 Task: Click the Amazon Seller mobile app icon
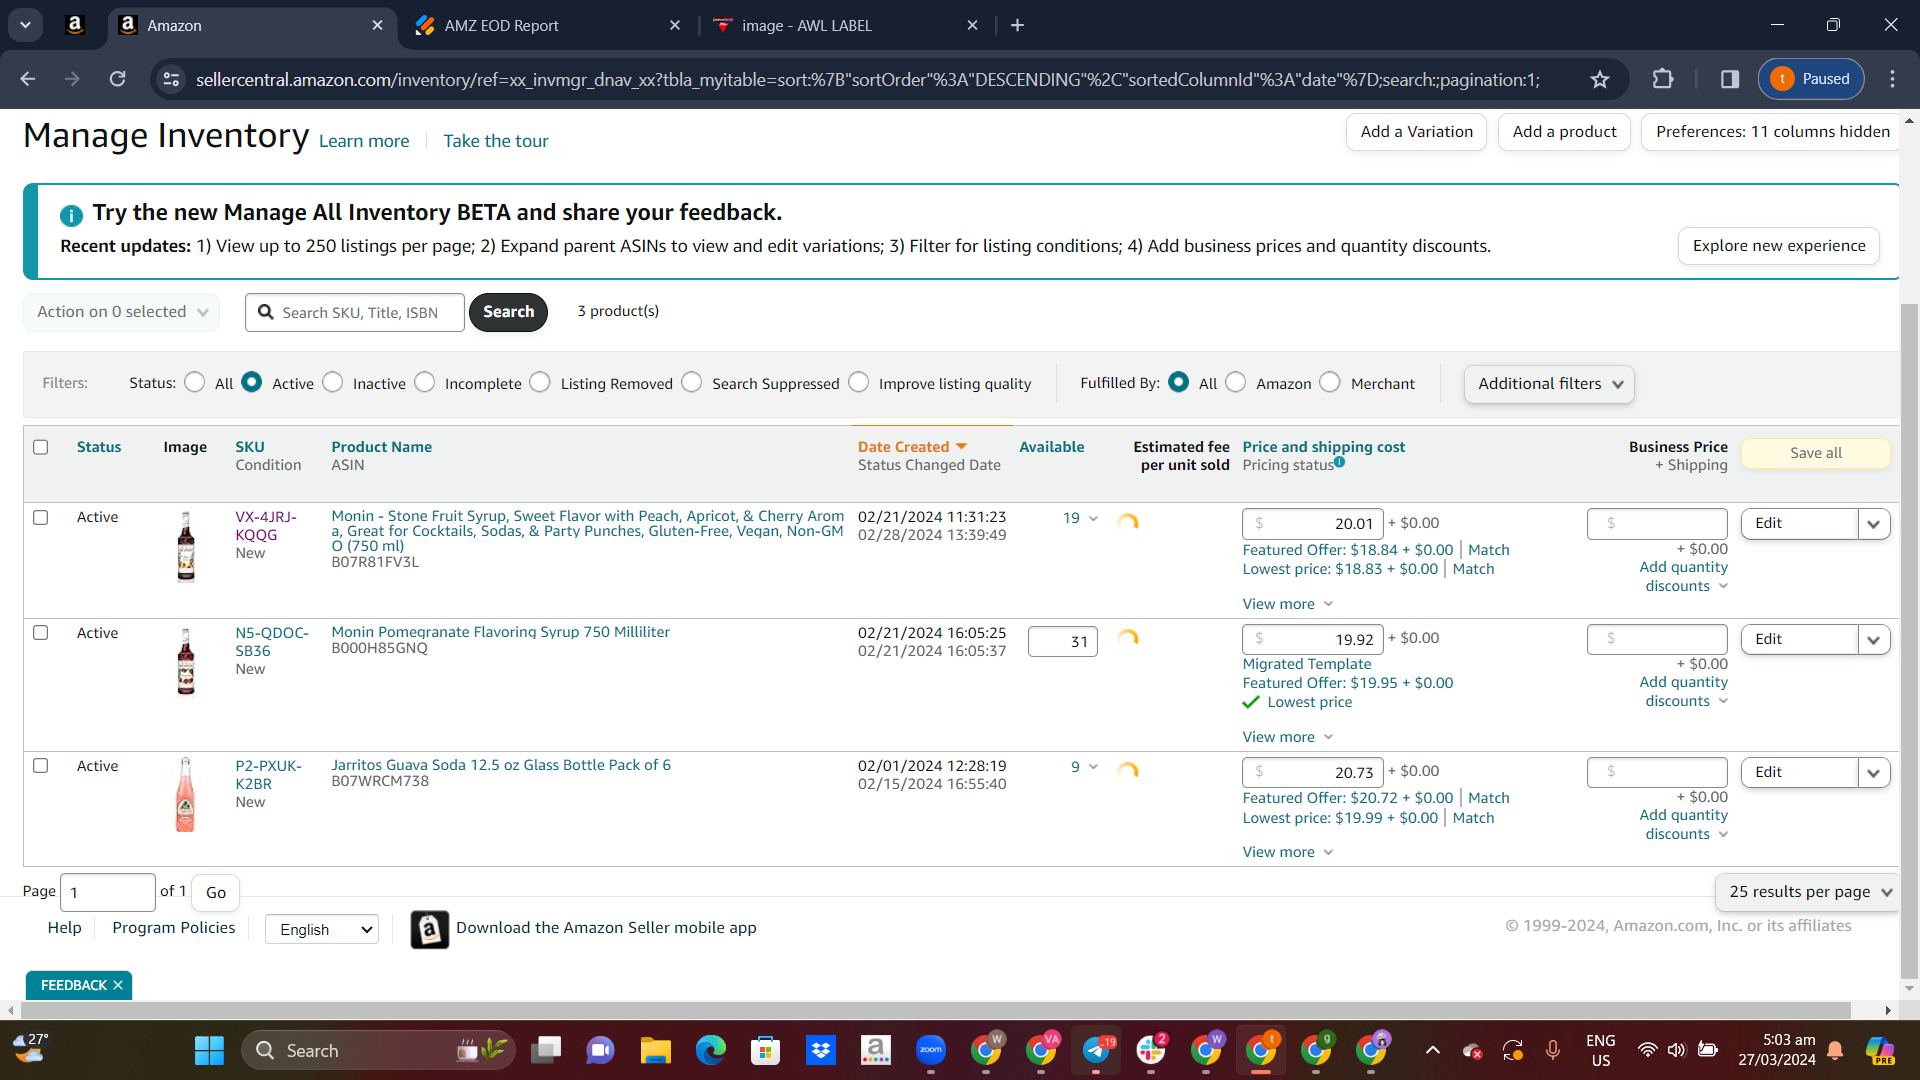[x=430, y=929]
